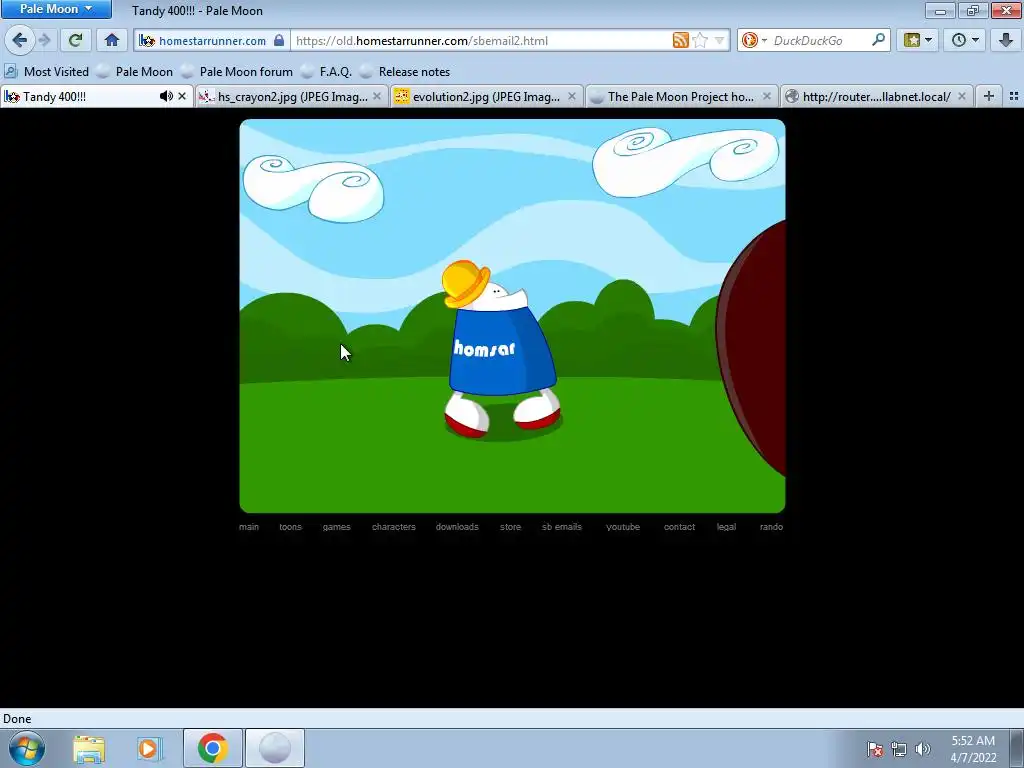Reload the current page
Viewport: 1024px width, 768px height.
tap(75, 40)
